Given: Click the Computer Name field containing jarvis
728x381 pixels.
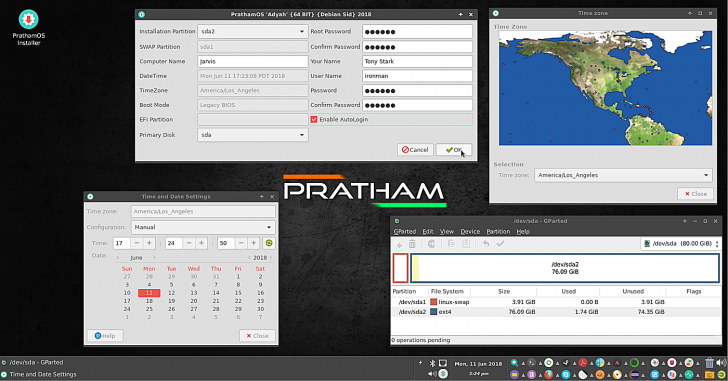Looking at the screenshot, I should 252,61.
